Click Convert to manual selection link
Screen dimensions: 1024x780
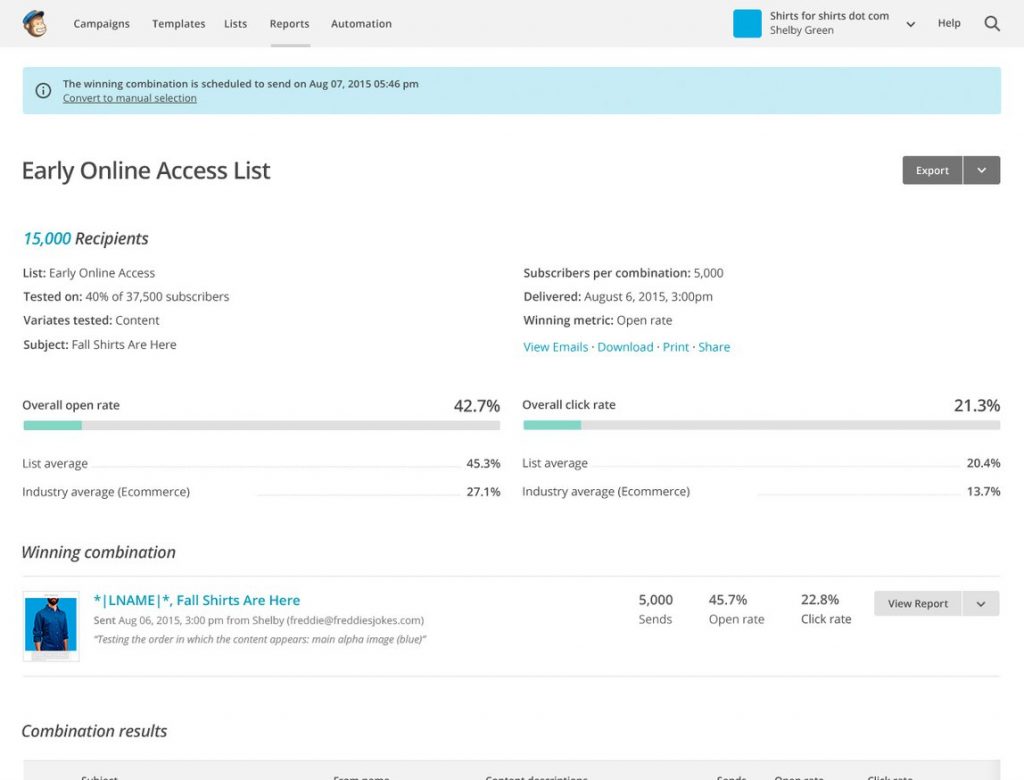[x=130, y=99]
